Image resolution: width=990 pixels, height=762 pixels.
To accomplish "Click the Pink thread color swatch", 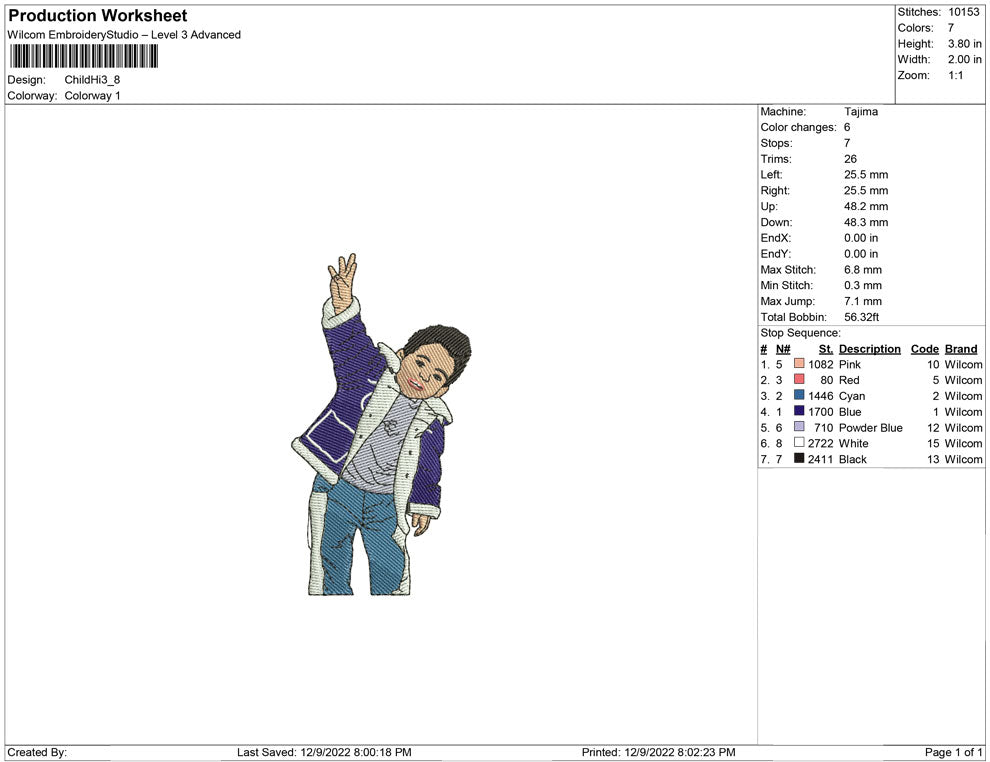I will pos(799,365).
